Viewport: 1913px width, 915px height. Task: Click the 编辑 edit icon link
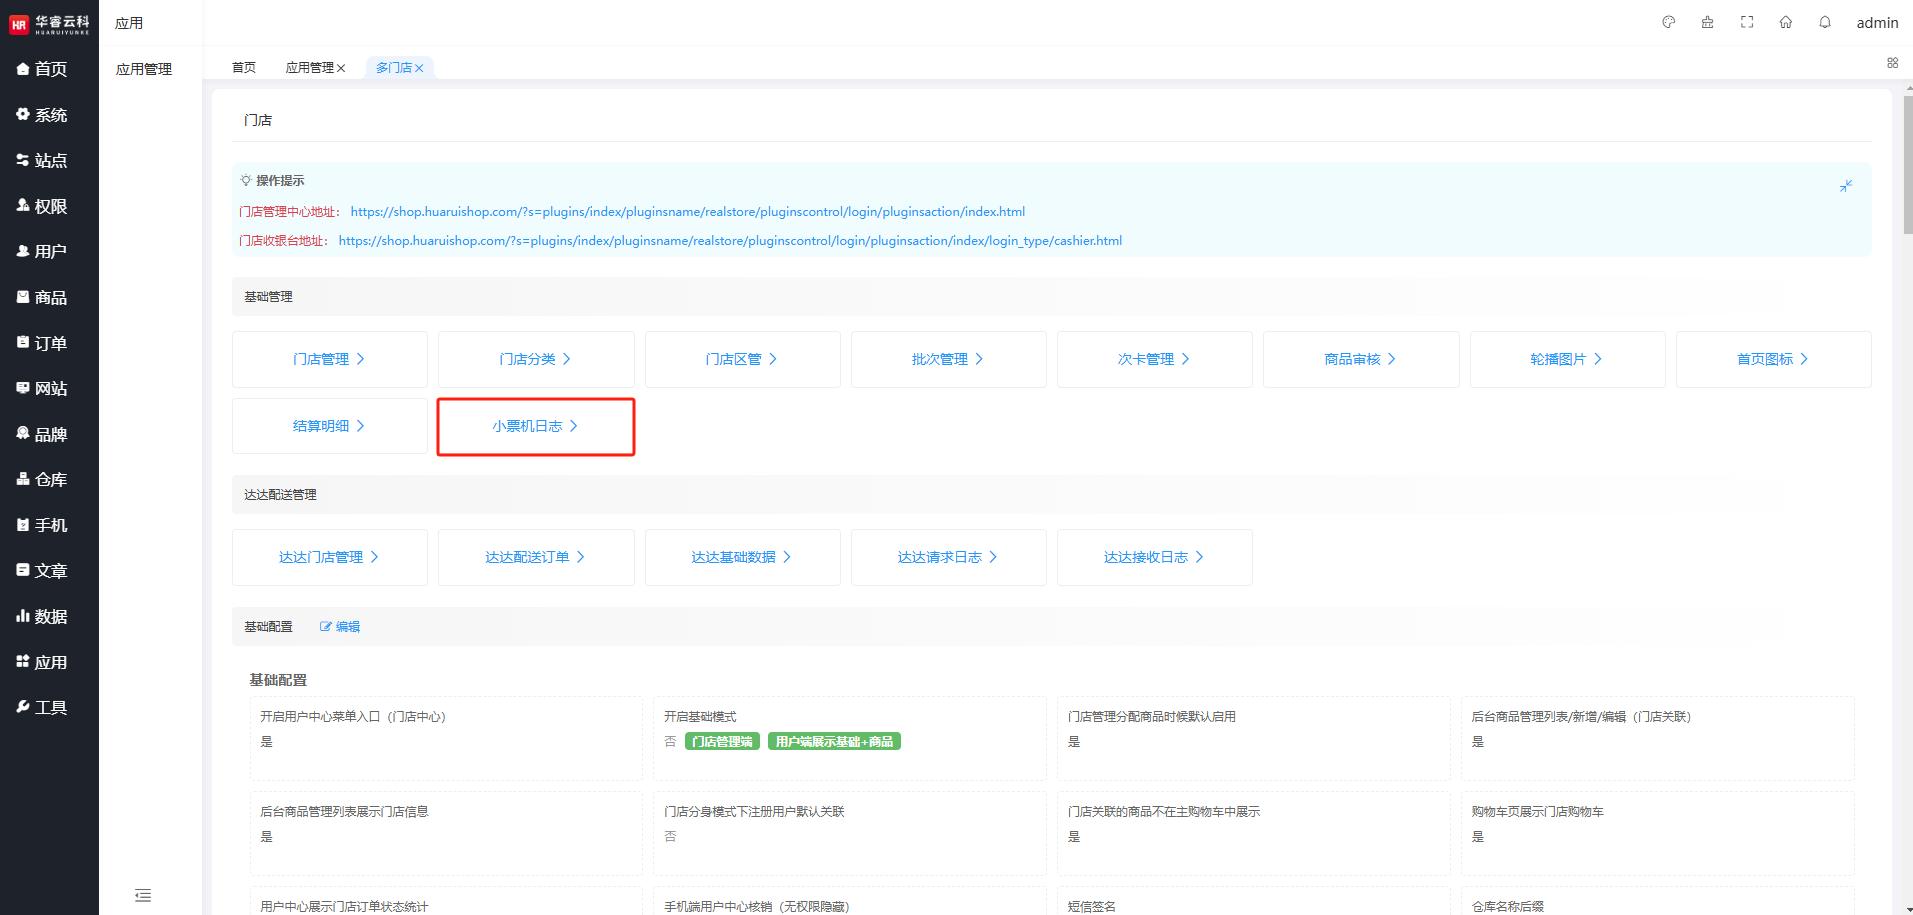tap(340, 627)
